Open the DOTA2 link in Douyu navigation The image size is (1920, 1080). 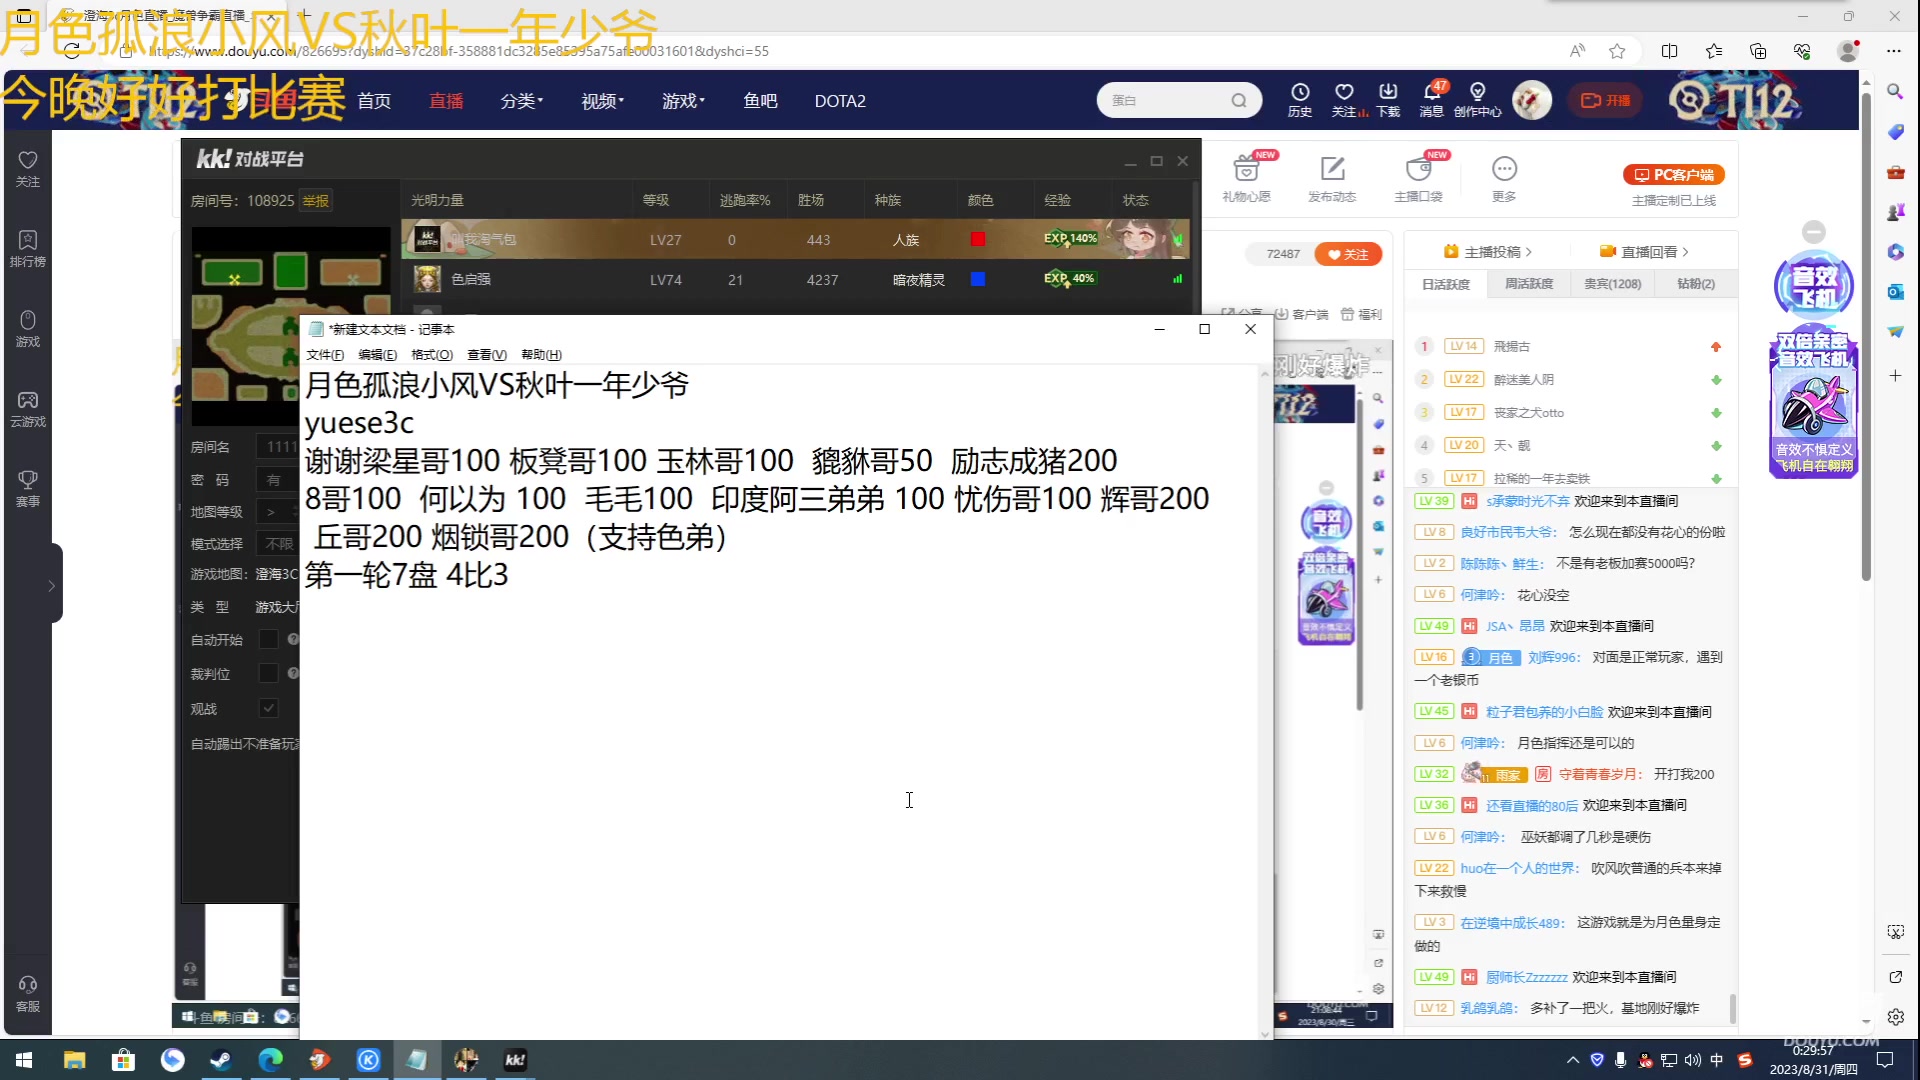pyautogui.click(x=840, y=101)
